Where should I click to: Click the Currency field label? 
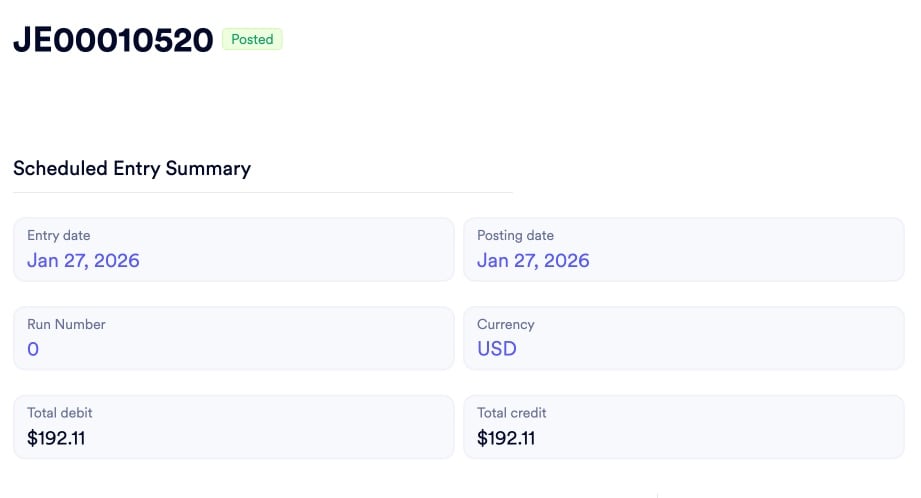coord(505,324)
